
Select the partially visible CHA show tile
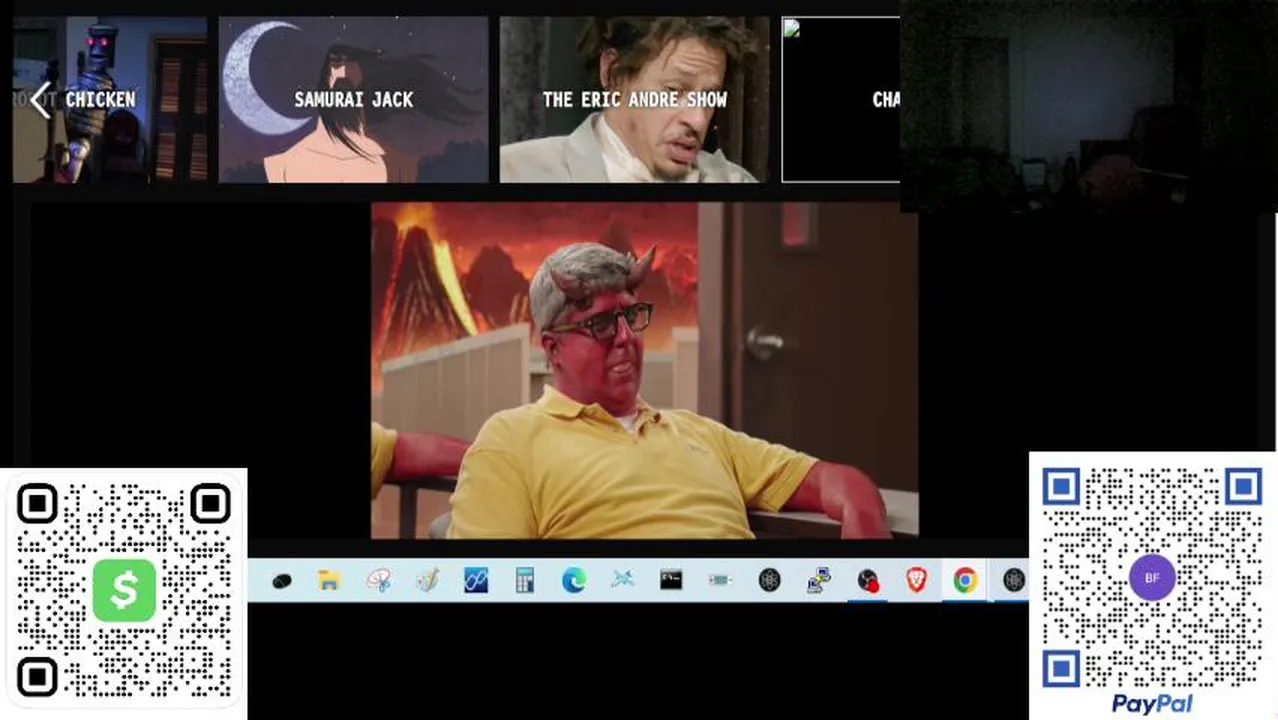(x=841, y=100)
